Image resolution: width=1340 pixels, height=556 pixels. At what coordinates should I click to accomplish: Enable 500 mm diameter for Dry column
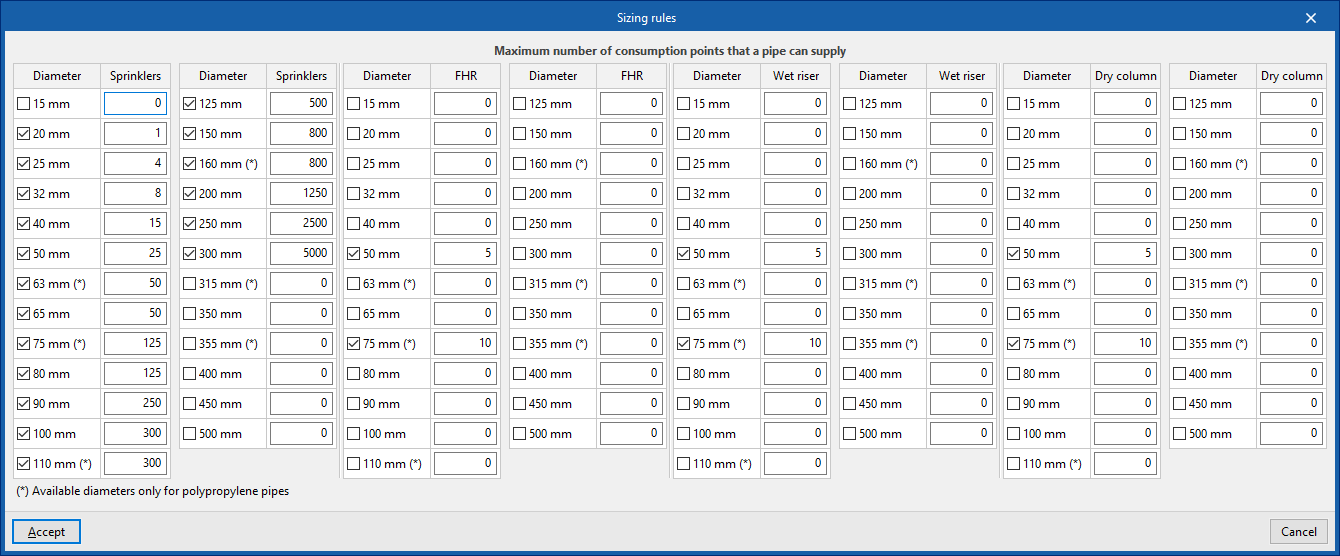[x=1180, y=434]
